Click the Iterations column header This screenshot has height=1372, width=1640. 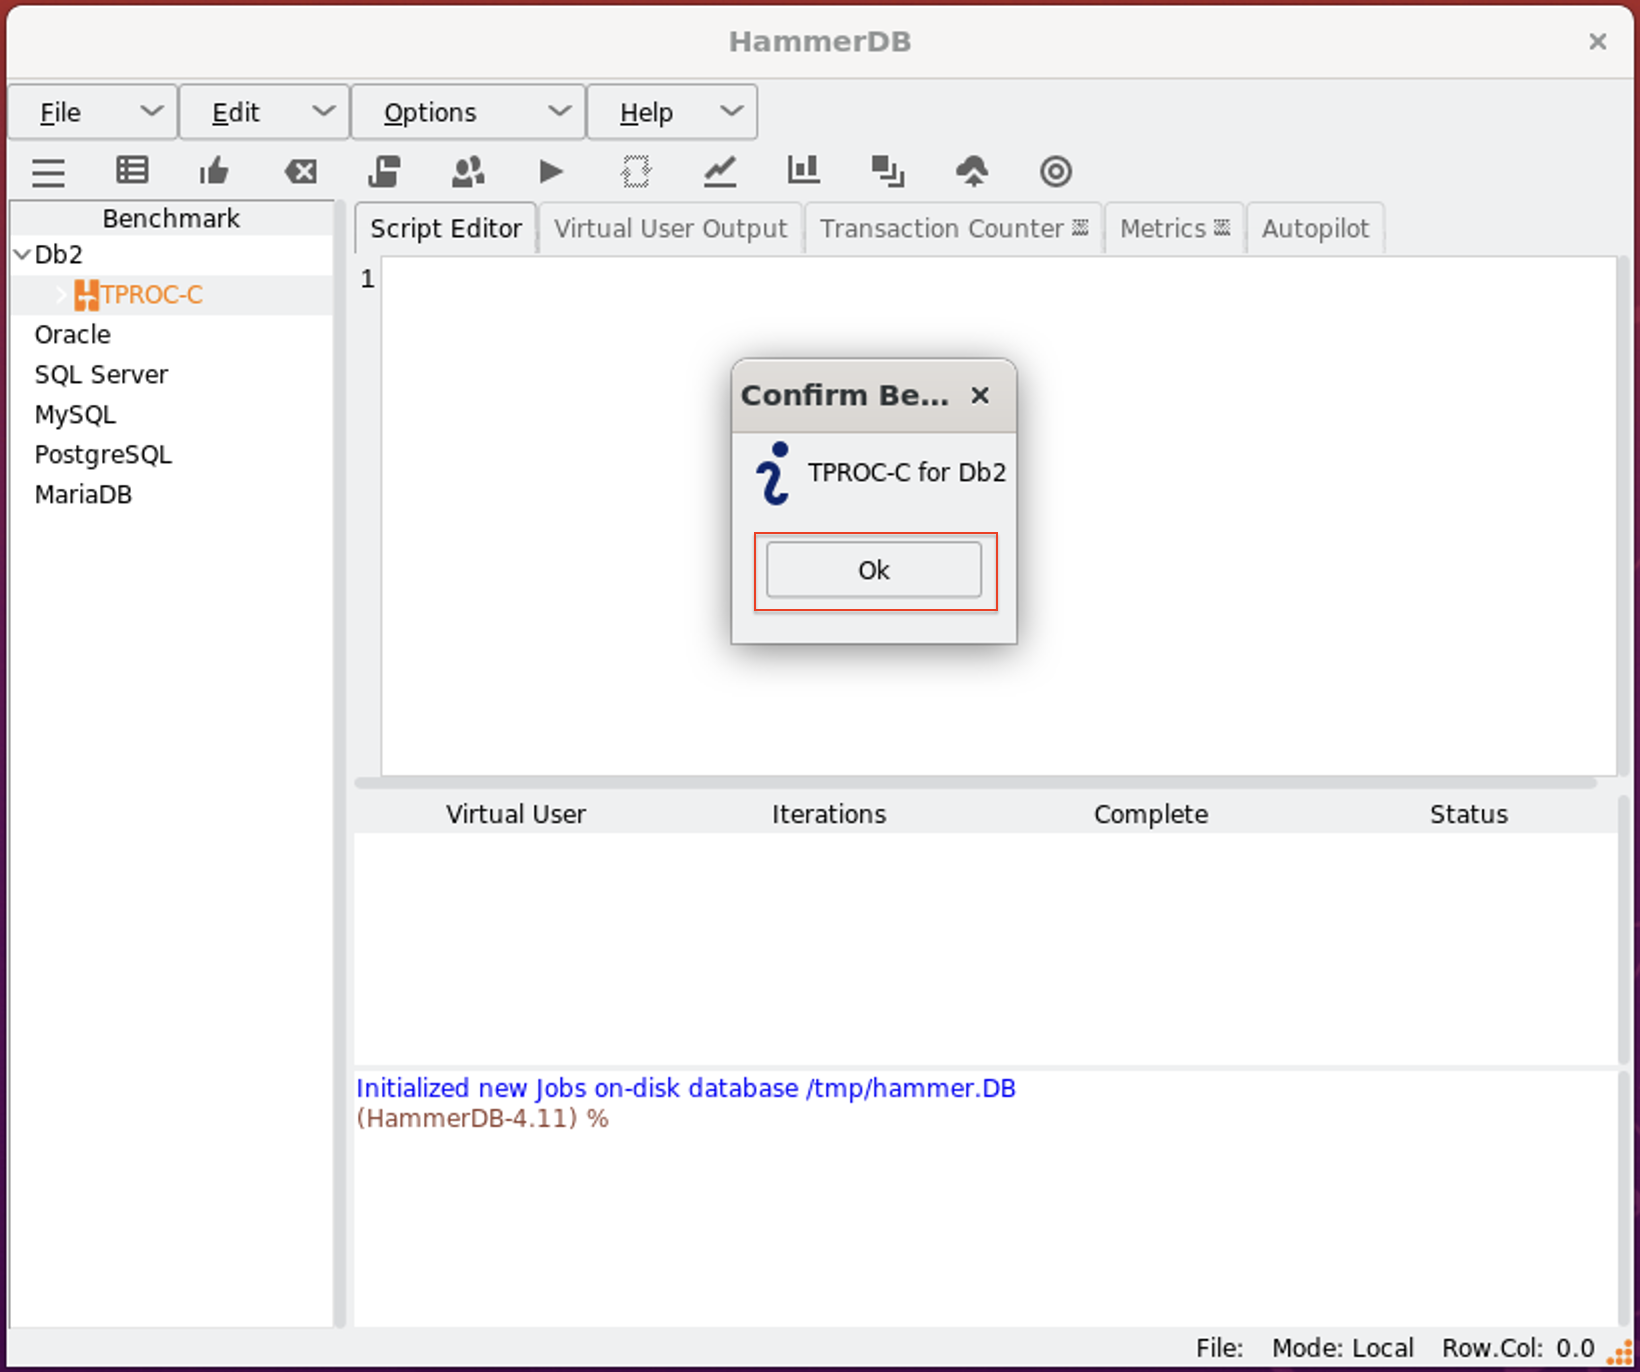click(x=829, y=814)
